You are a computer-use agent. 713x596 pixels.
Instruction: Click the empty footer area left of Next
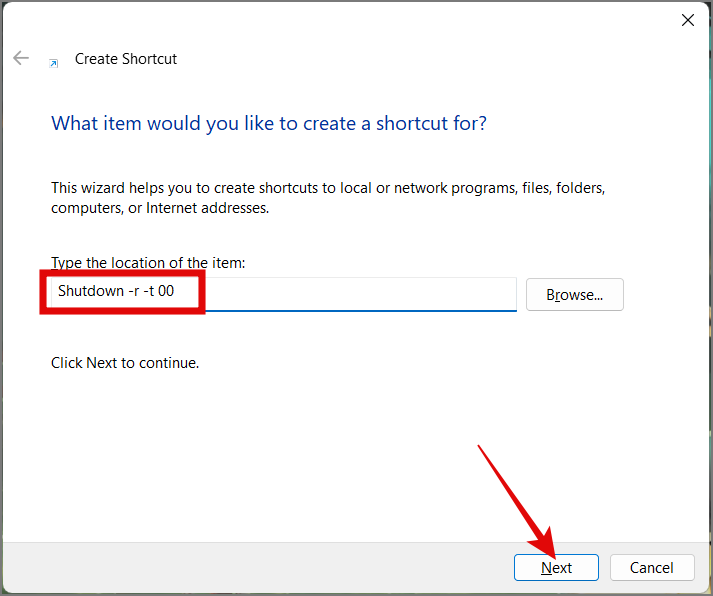250,567
